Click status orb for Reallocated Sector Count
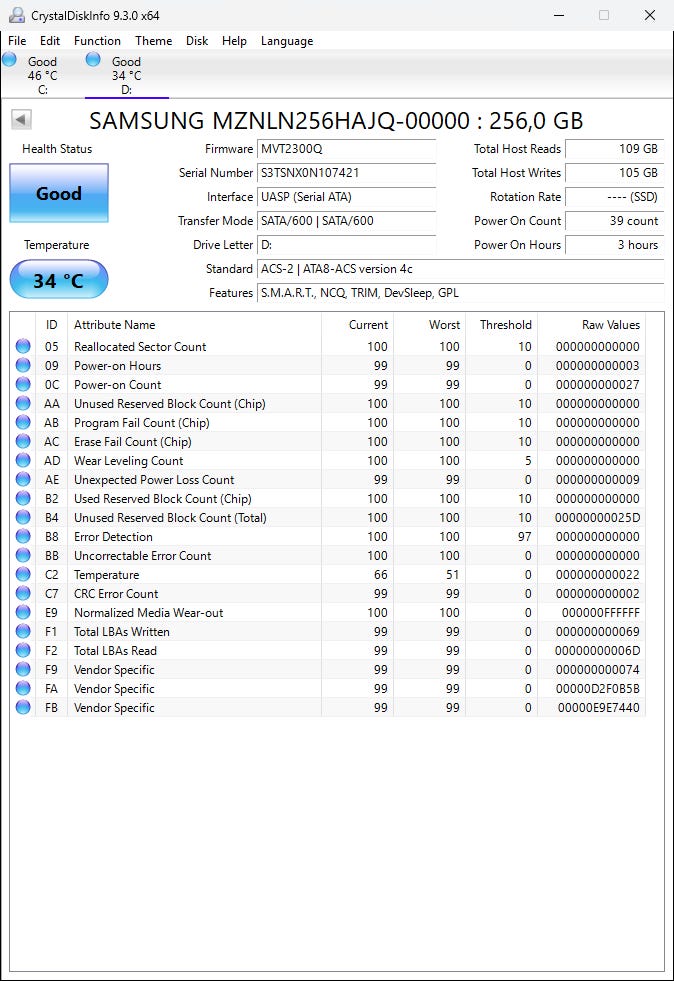Image resolution: width=674 pixels, height=981 pixels. (x=22, y=347)
